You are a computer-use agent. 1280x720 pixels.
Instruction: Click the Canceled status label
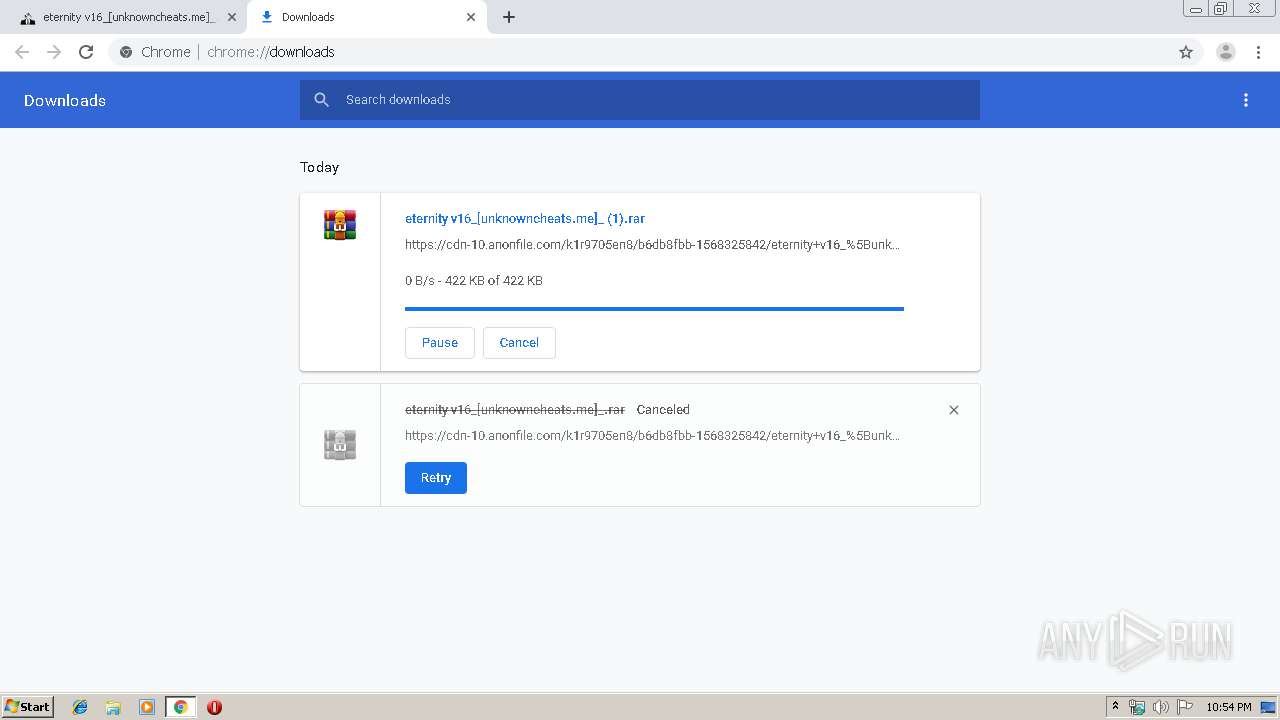point(663,410)
